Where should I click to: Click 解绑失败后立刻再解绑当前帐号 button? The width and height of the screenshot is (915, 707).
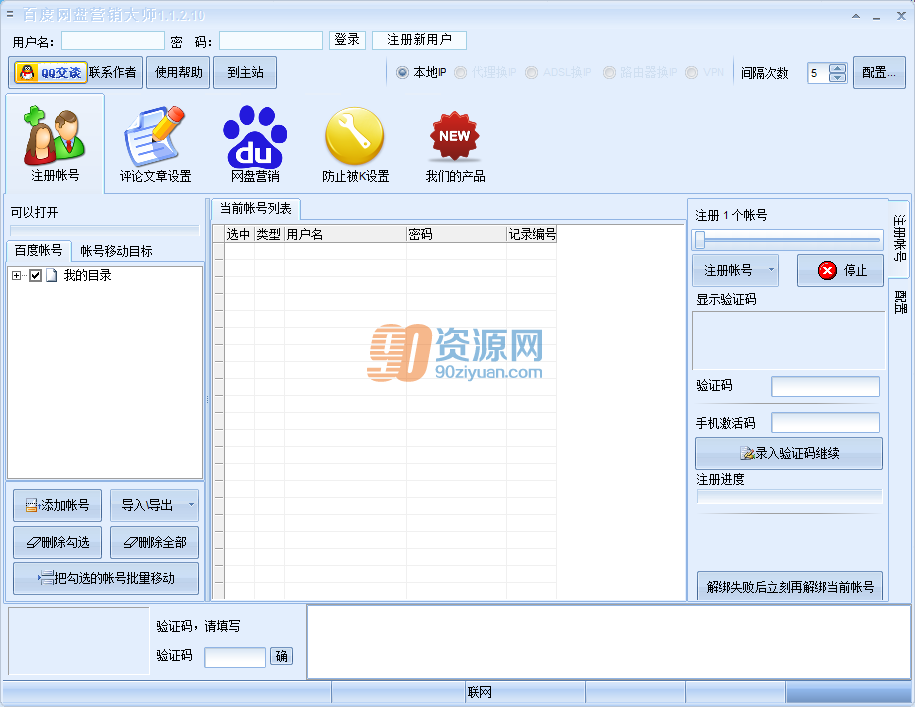(x=790, y=587)
